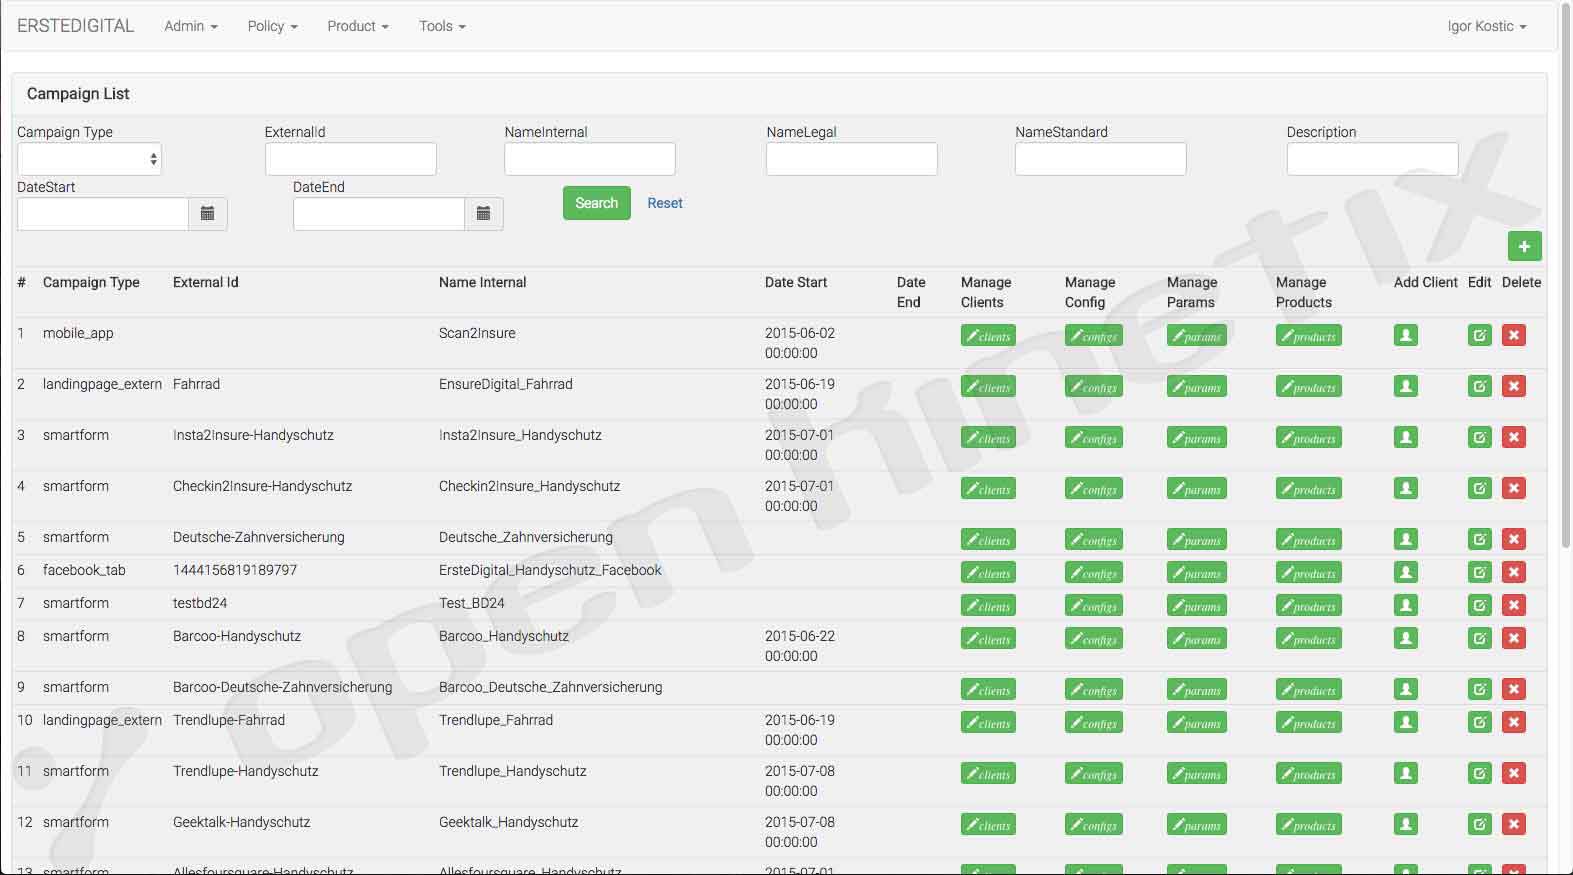Screen dimensions: 1573x875
Task: Add a client to the mobile_app campaign
Action: (x=1406, y=335)
